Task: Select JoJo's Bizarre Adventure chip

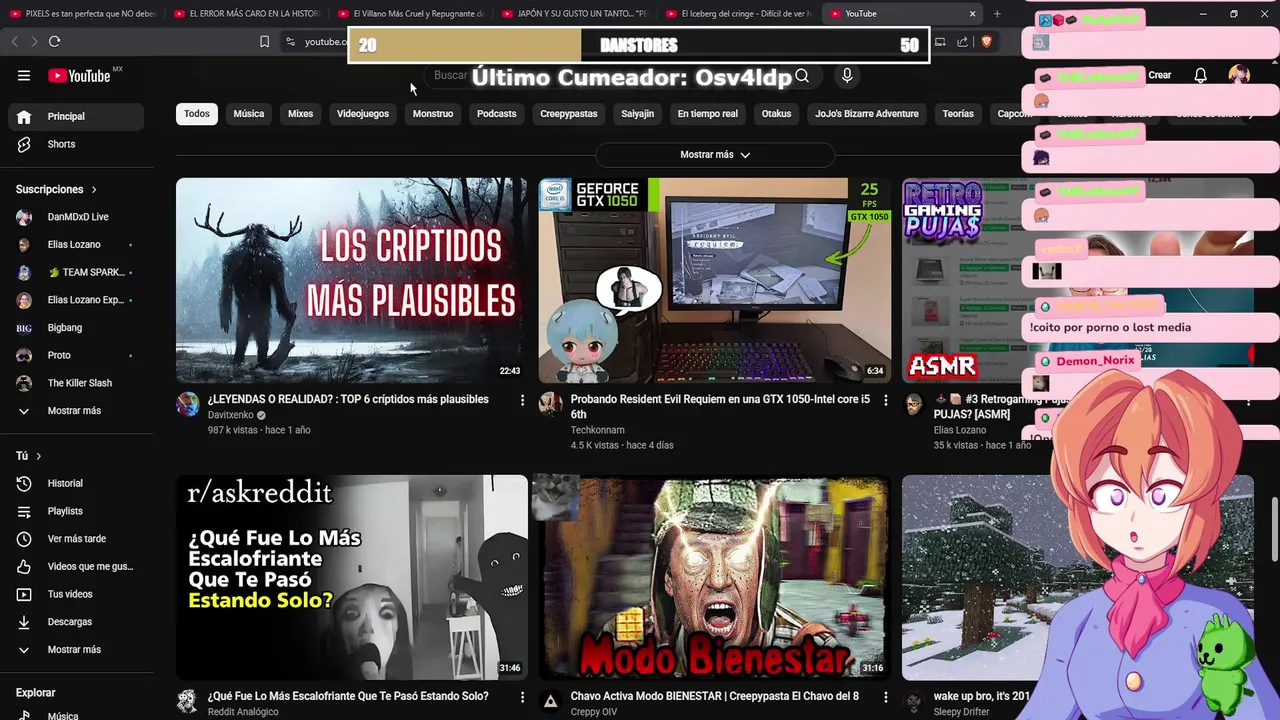Action: (867, 114)
